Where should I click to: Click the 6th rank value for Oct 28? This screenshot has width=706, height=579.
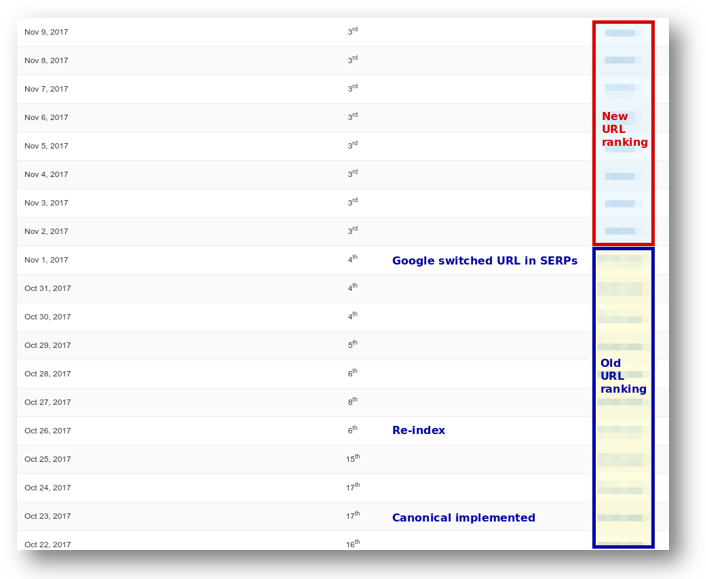(353, 373)
